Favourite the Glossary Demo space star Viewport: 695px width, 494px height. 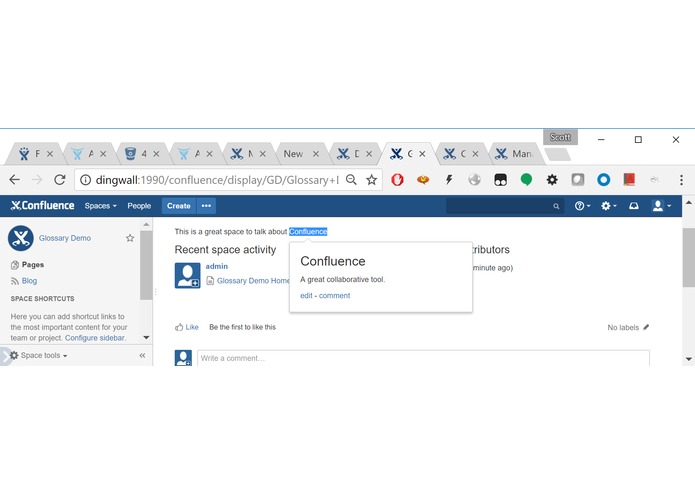[130, 238]
